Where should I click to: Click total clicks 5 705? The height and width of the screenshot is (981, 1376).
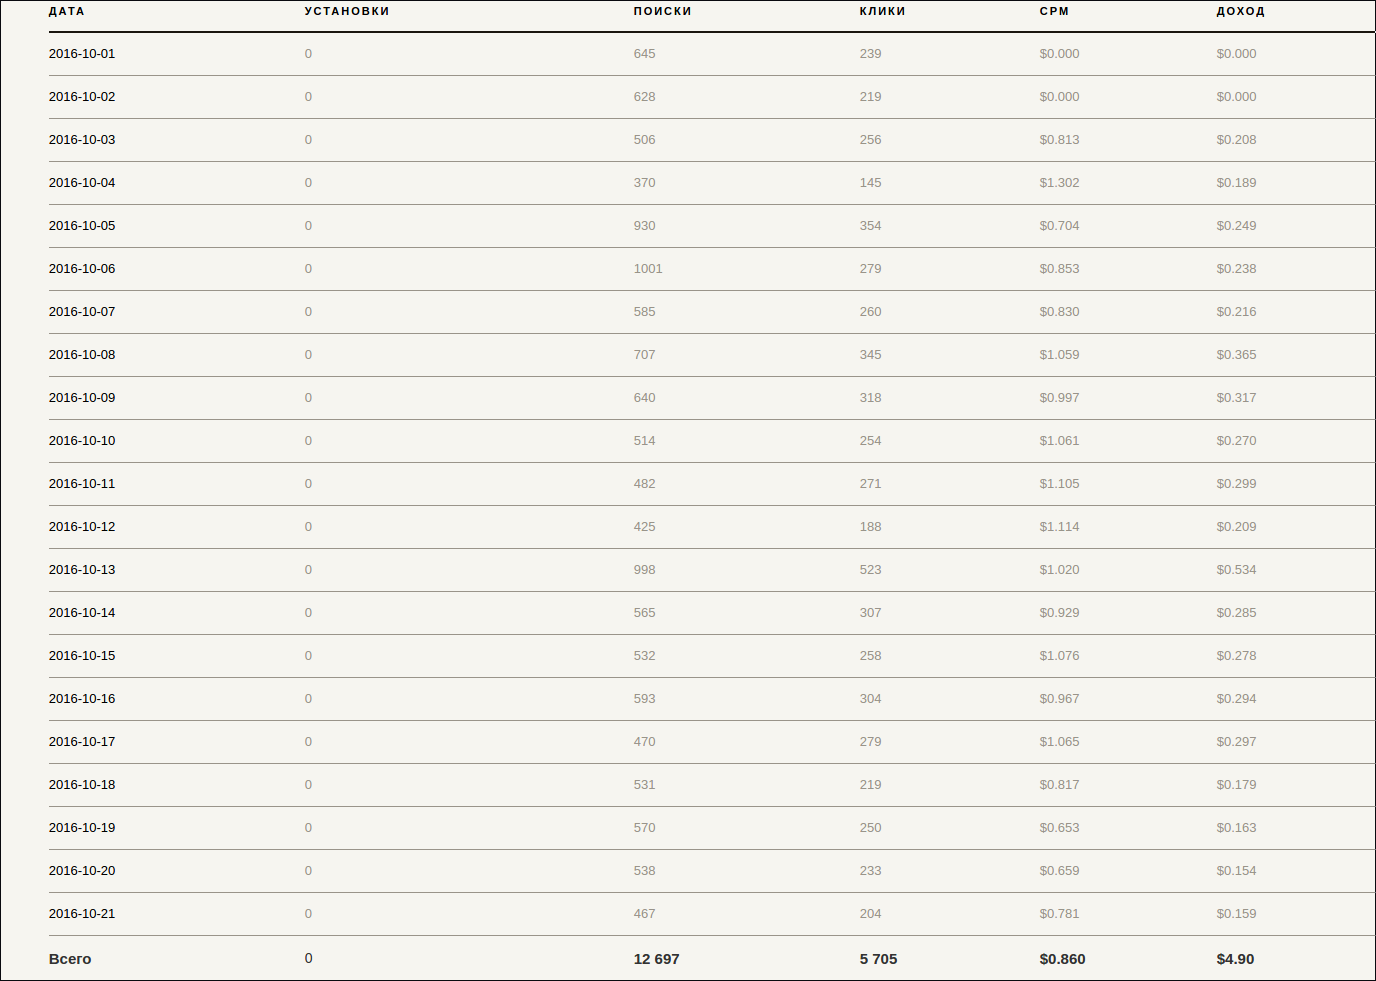878,959
